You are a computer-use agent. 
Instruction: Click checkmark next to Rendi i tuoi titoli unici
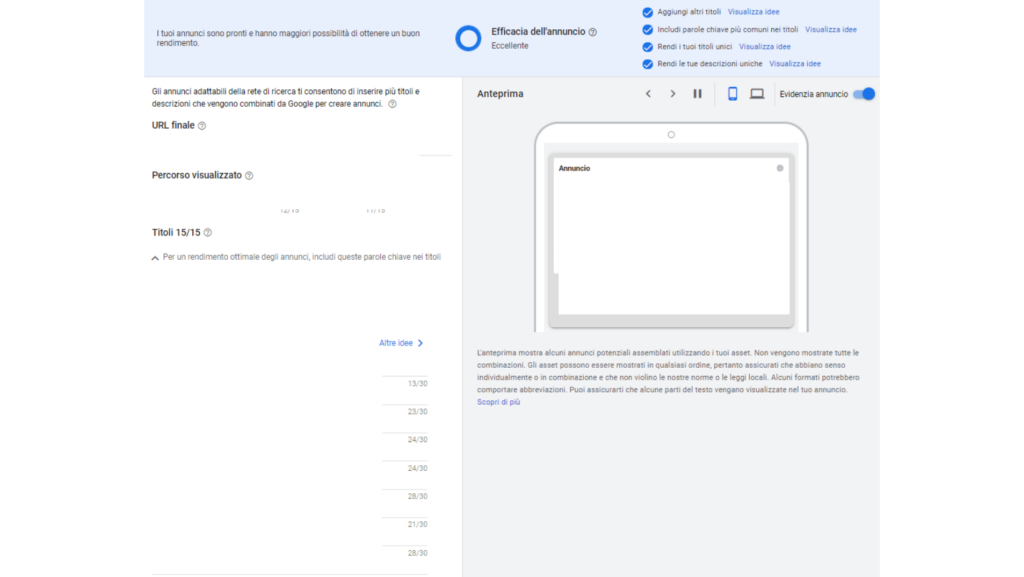pos(647,47)
